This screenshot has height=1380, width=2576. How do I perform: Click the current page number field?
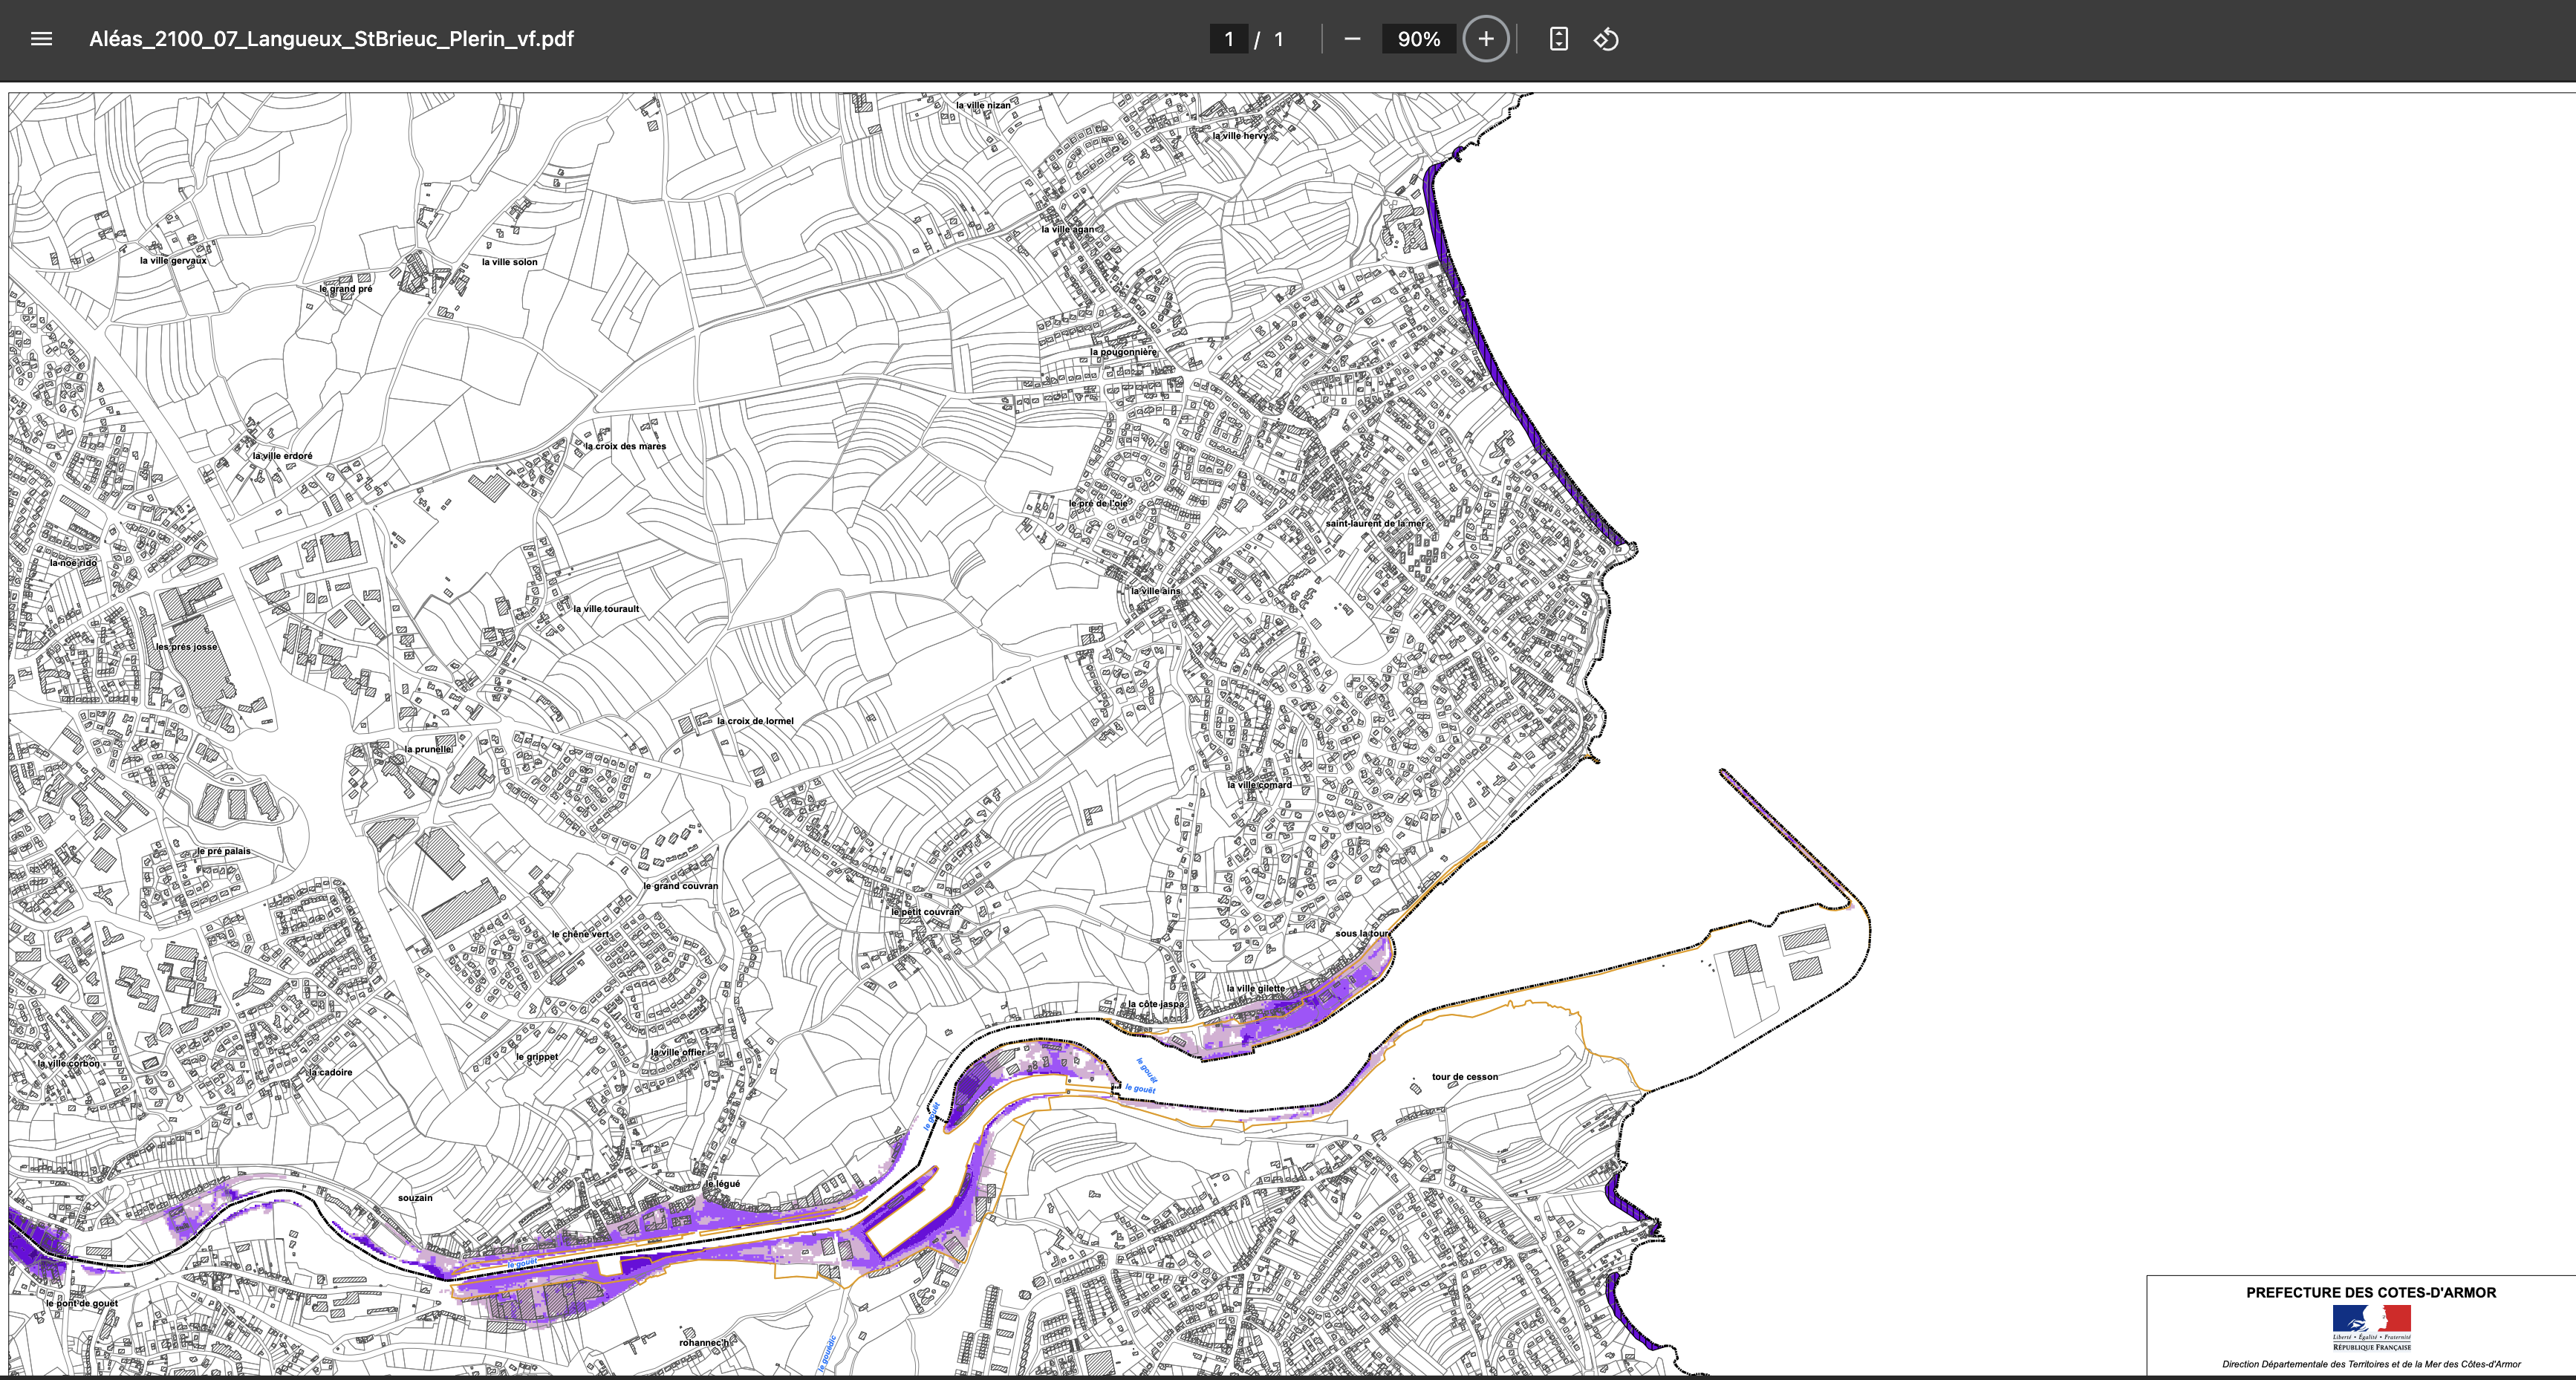coord(1228,39)
